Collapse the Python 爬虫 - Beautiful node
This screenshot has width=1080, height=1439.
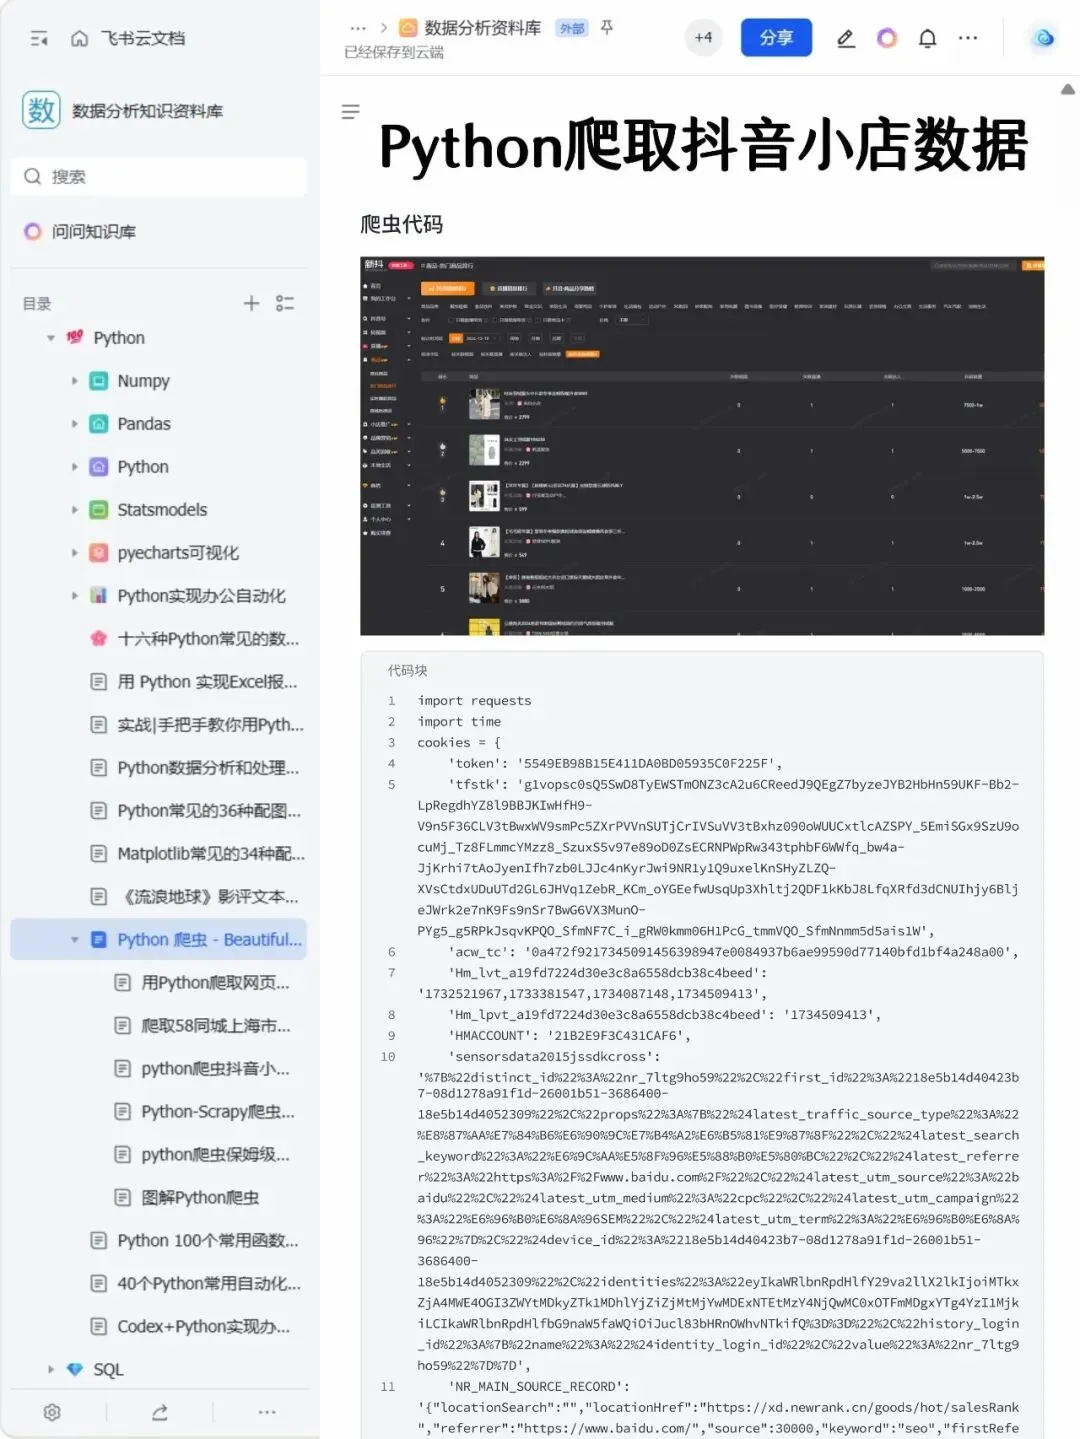pos(74,940)
